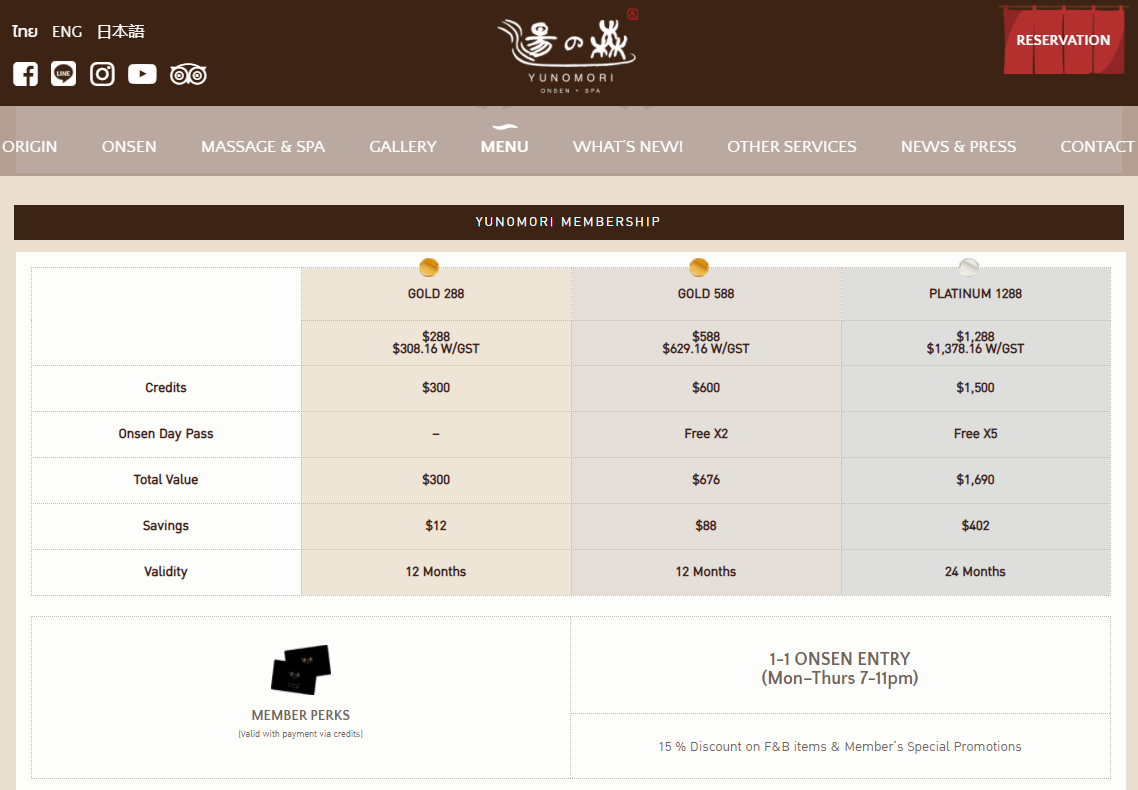Open the Instagram icon link
Image resolution: width=1138 pixels, height=790 pixels.
coord(103,74)
